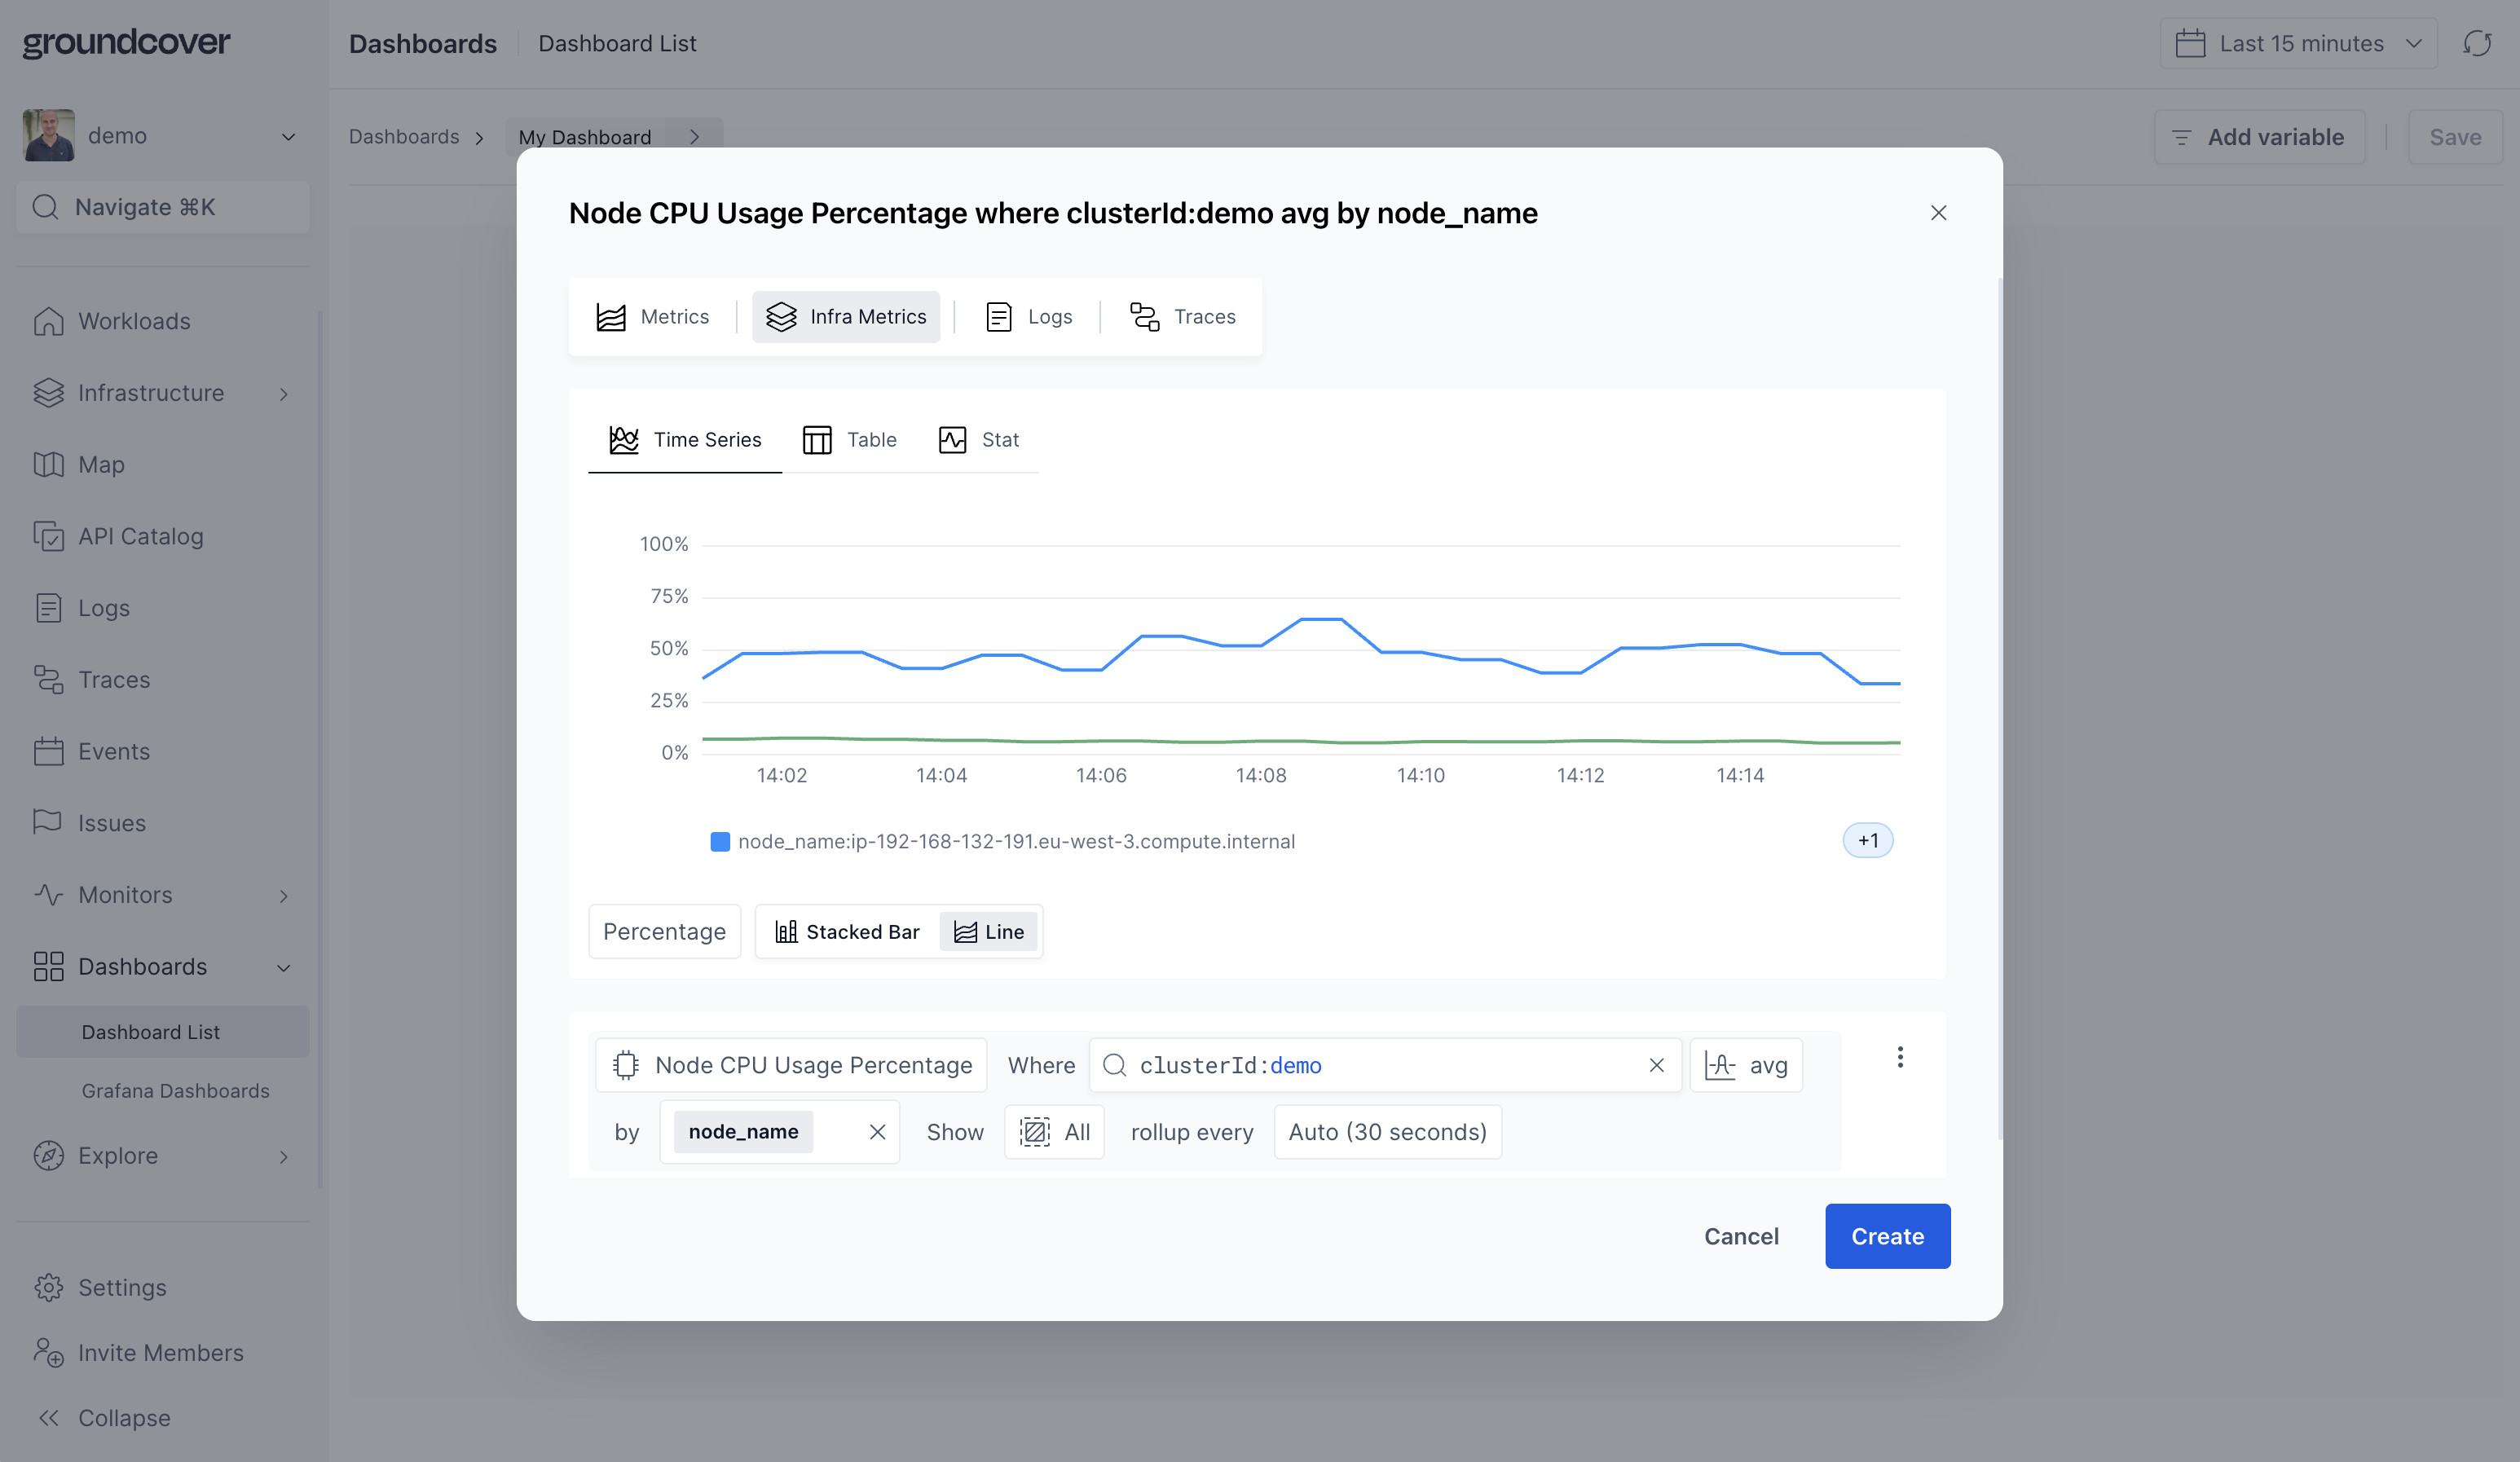Clear the clusterId:demo filter with X icon
This screenshot has width=2520, height=1462.
click(1656, 1065)
